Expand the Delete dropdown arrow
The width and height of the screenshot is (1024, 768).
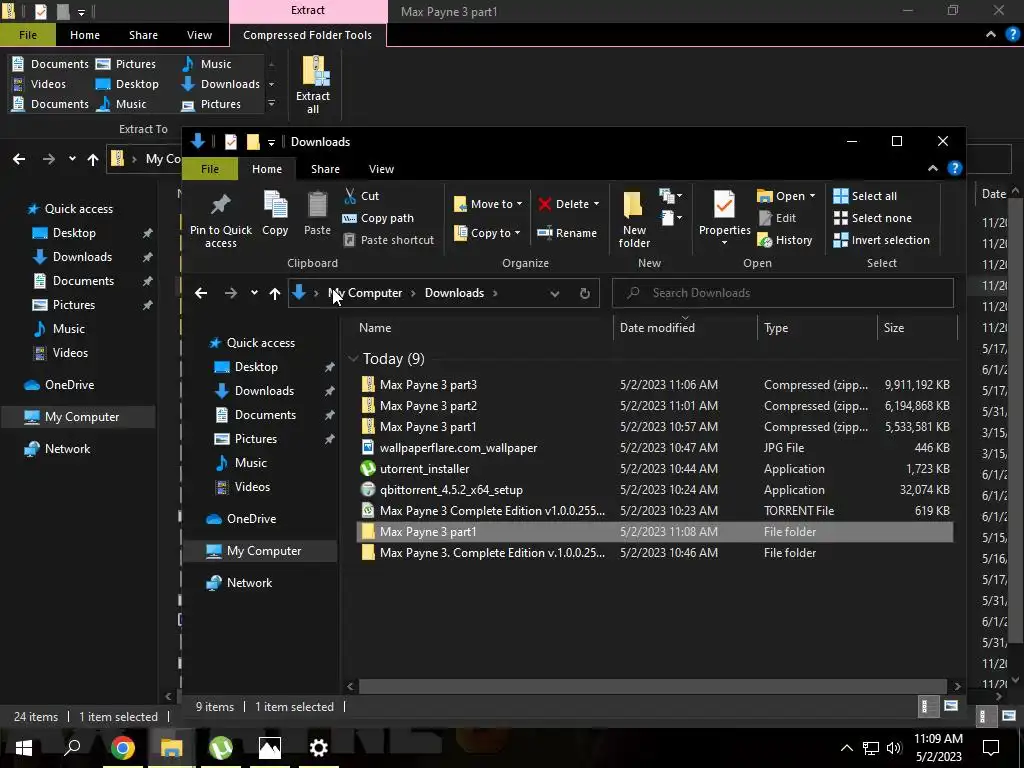pos(596,204)
